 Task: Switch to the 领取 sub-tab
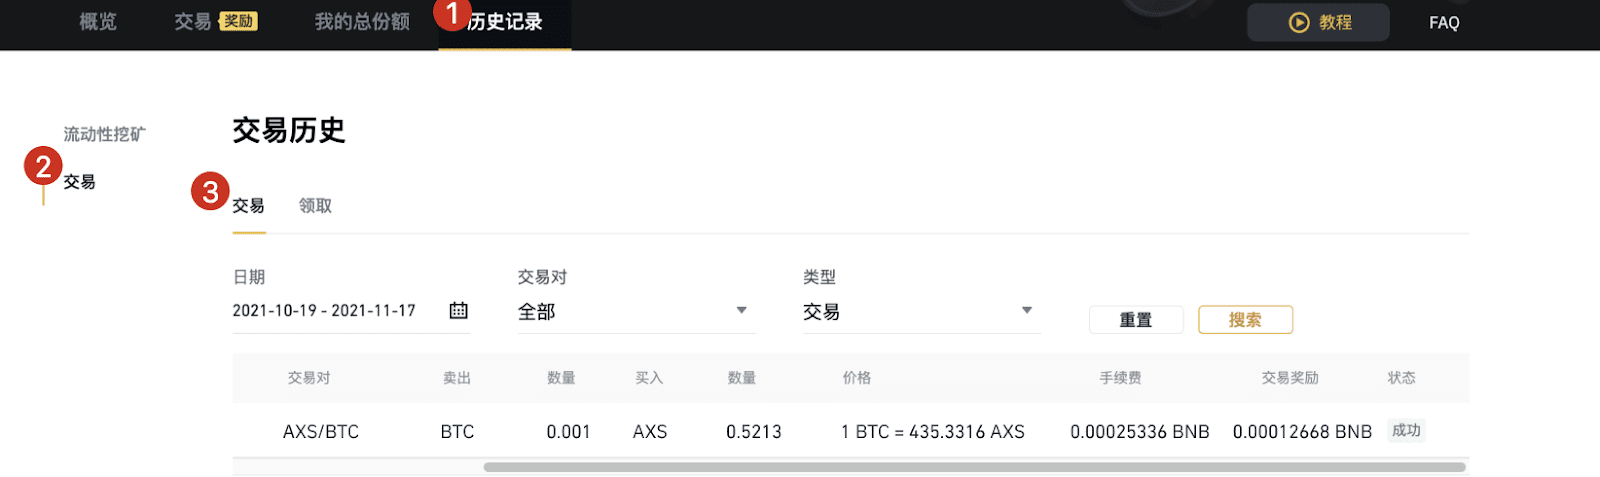[315, 205]
